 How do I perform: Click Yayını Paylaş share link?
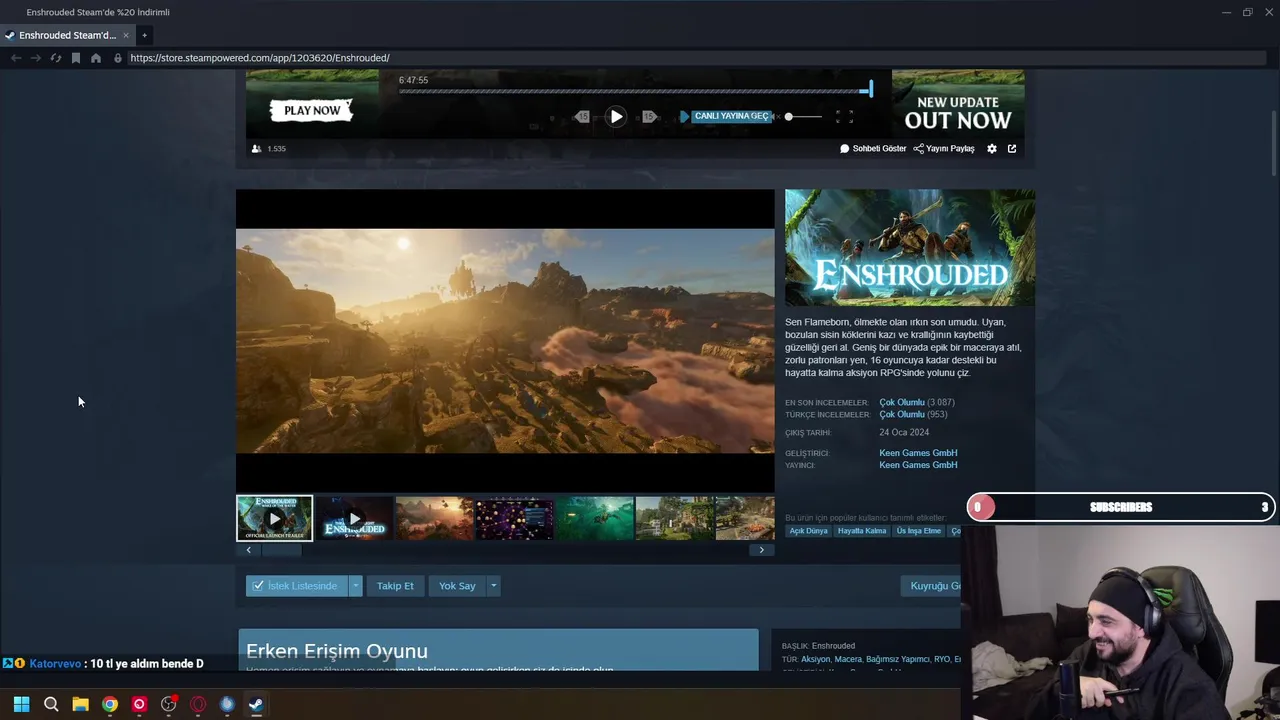point(944,149)
